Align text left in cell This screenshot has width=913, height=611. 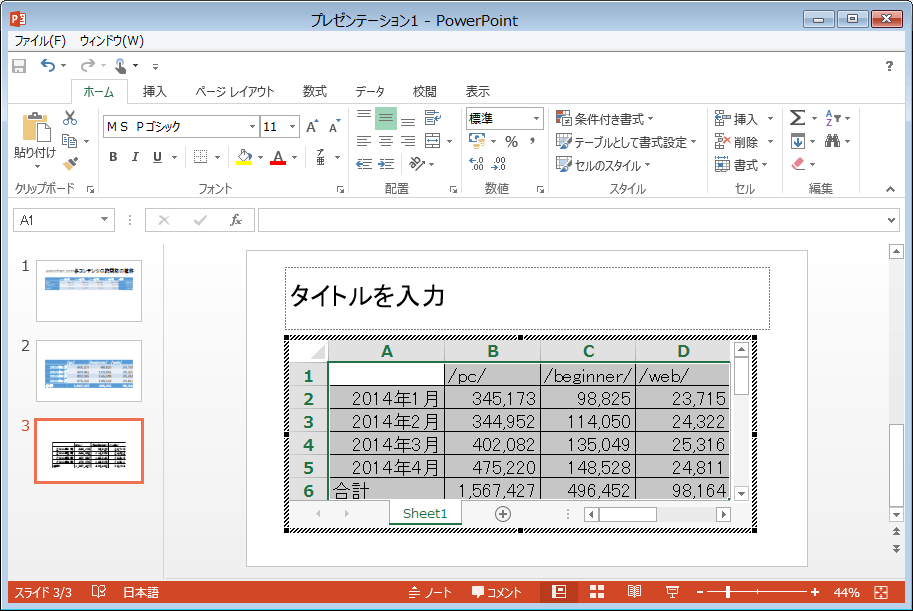(364, 141)
